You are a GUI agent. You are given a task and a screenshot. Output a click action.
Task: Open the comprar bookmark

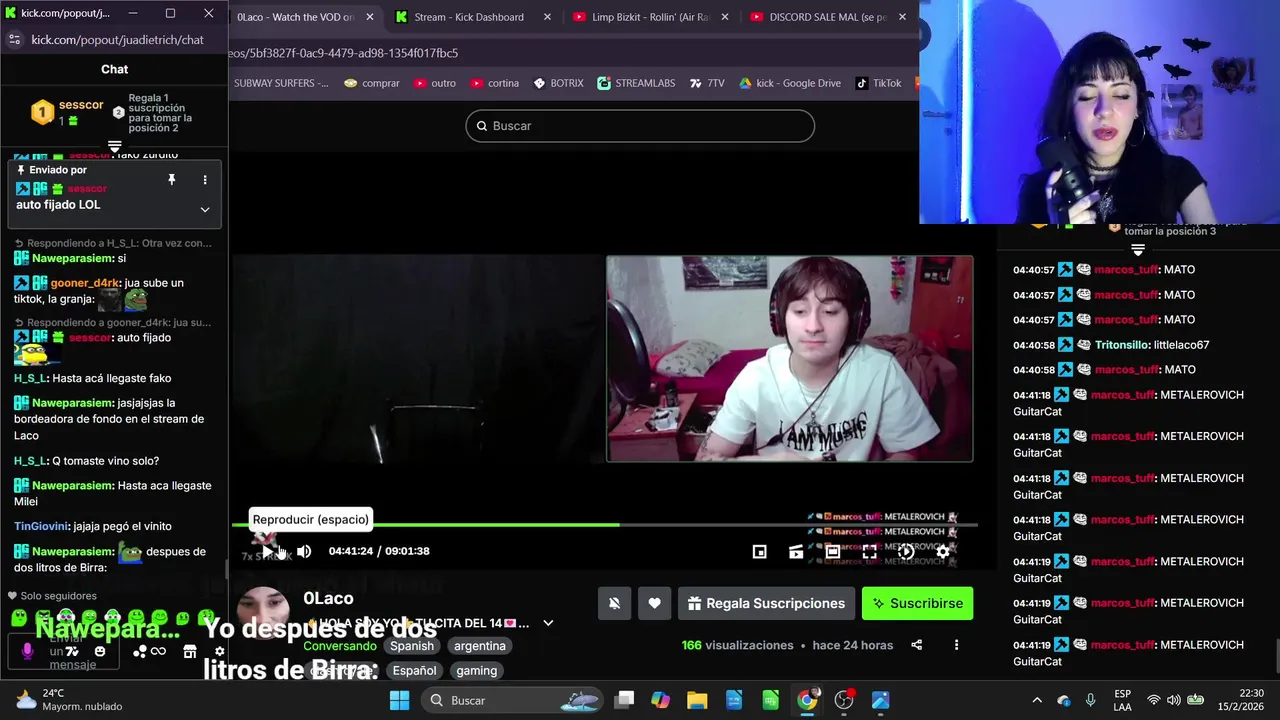point(371,83)
